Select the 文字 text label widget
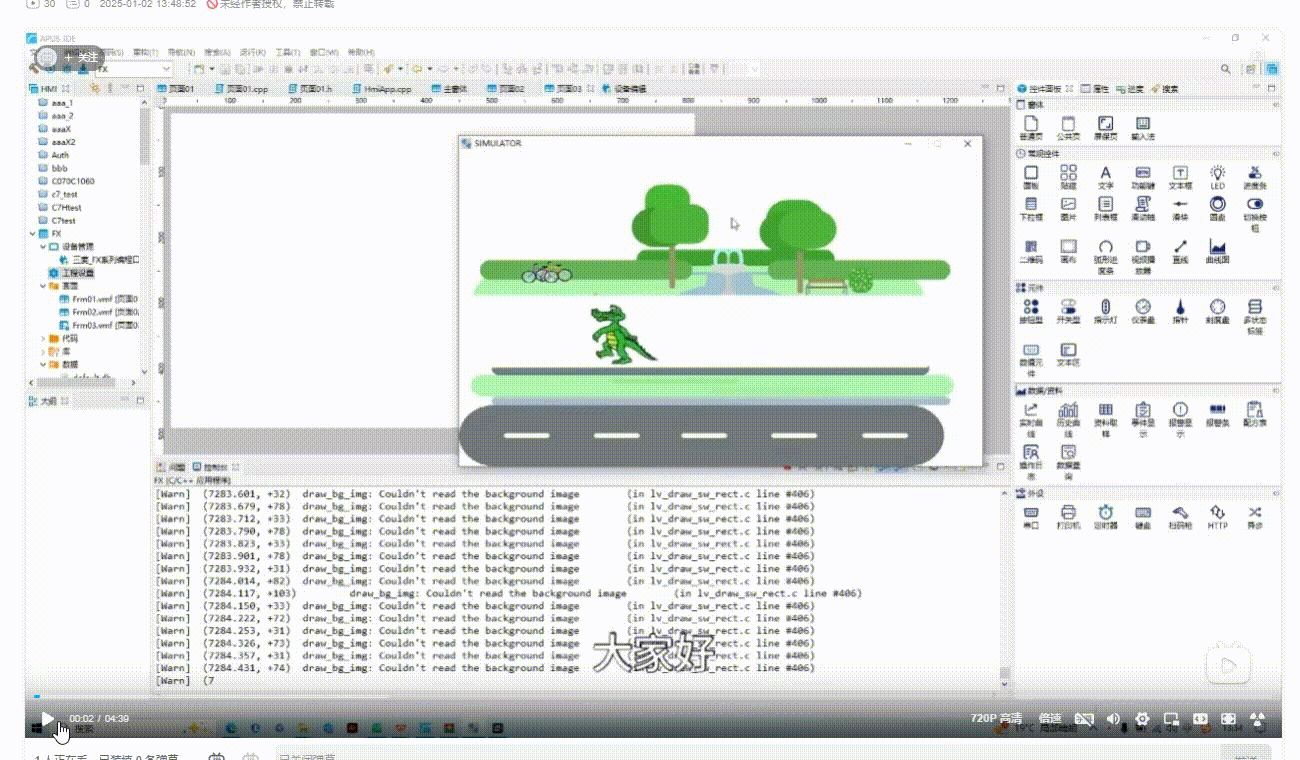 (1105, 177)
